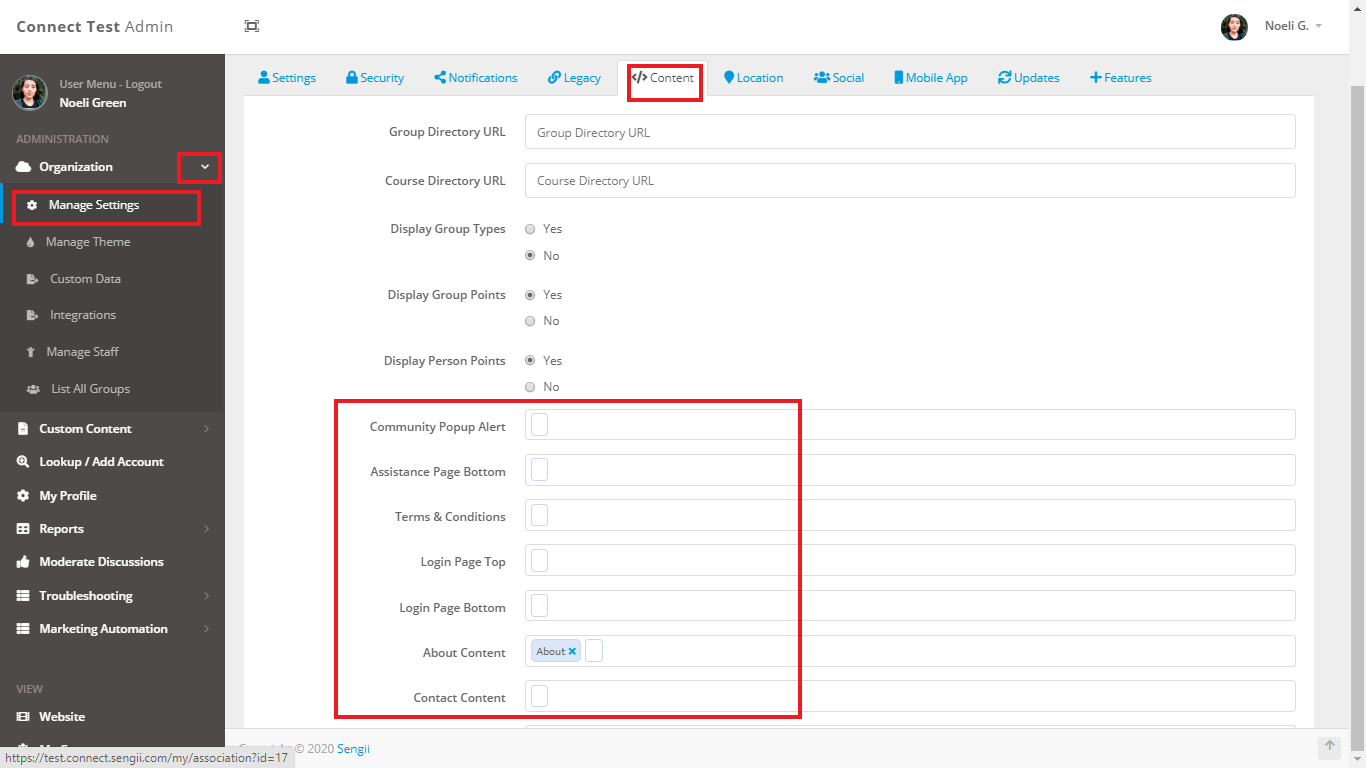Screen dimensions: 1366x768
Task: Click Lookup / Add Account search icon
Action: 23,462
